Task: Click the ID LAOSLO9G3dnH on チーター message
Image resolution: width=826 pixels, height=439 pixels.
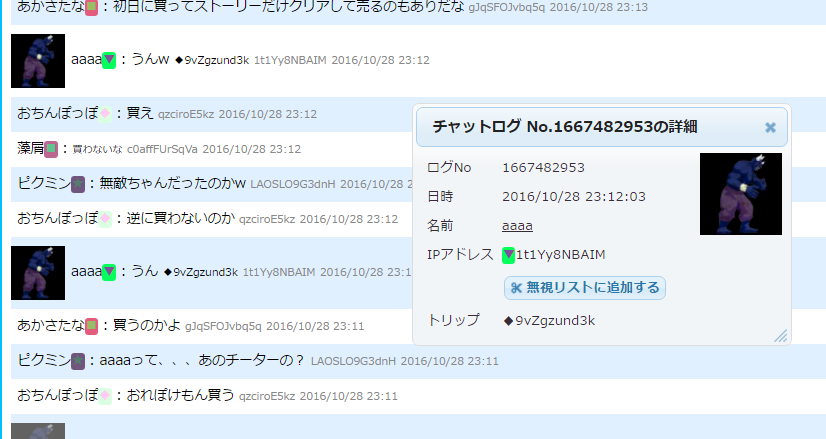Action: (353, 361)
